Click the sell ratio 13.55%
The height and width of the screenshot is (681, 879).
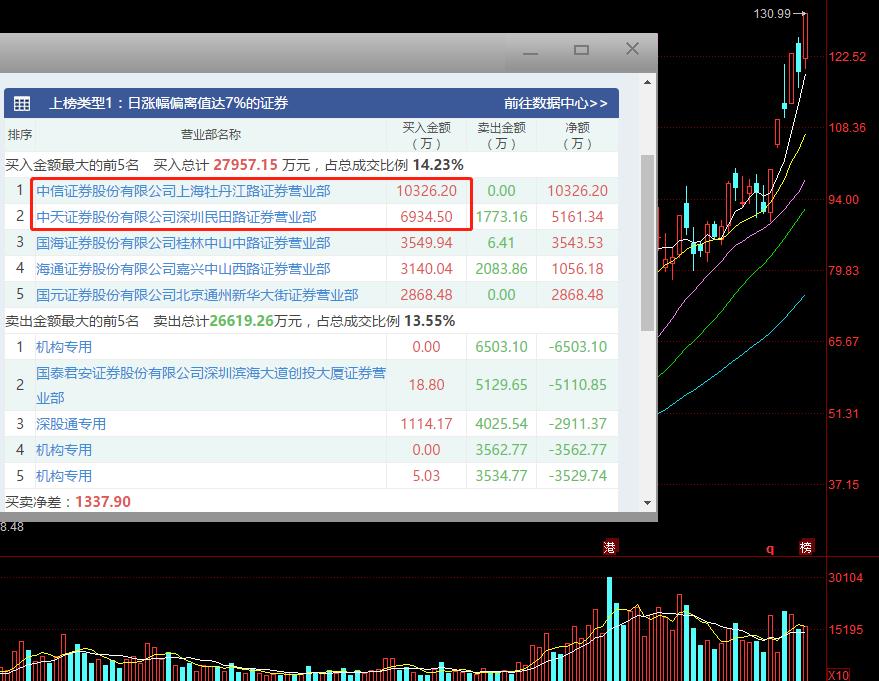(429, 321)
